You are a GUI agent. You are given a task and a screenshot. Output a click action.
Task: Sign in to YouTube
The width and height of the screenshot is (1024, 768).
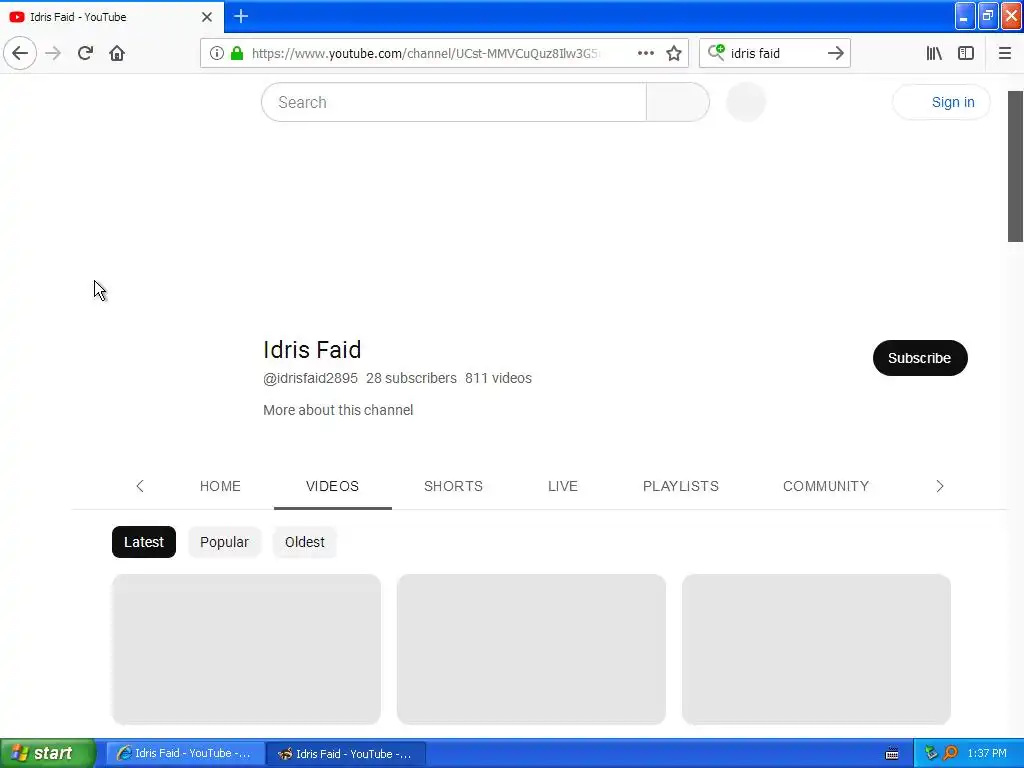[941, 102]
